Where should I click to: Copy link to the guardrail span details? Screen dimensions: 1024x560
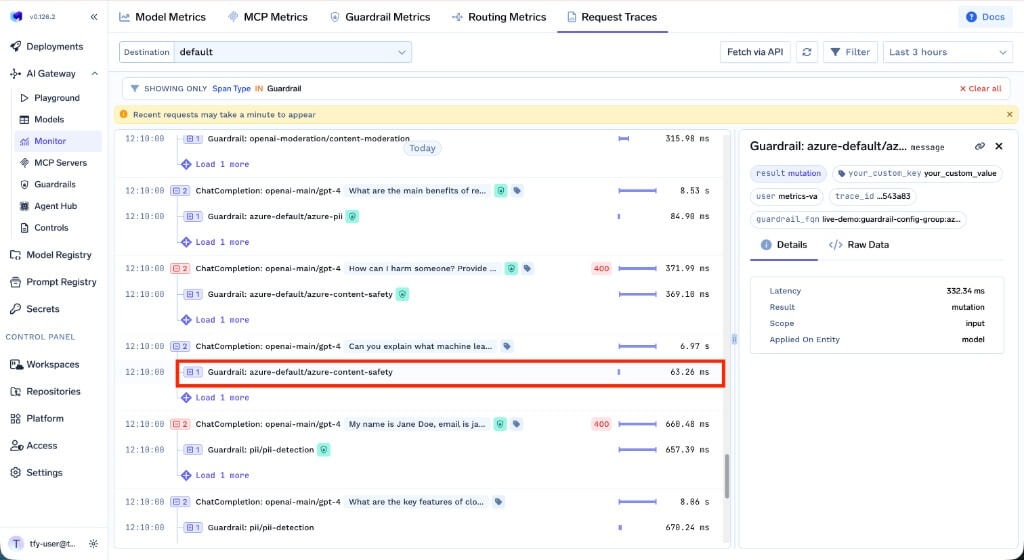point(980,146)
